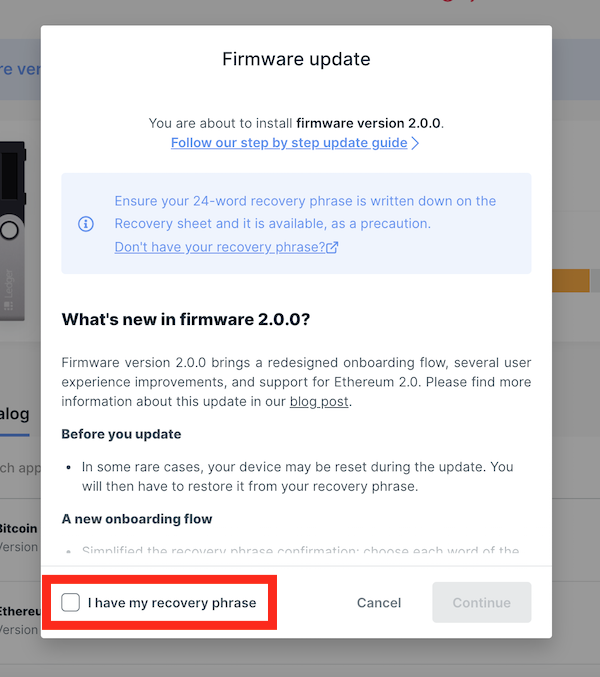This screenshot has height=677, width=600.
Task: Open the step by step update guide link
Action: pos(289,143)
